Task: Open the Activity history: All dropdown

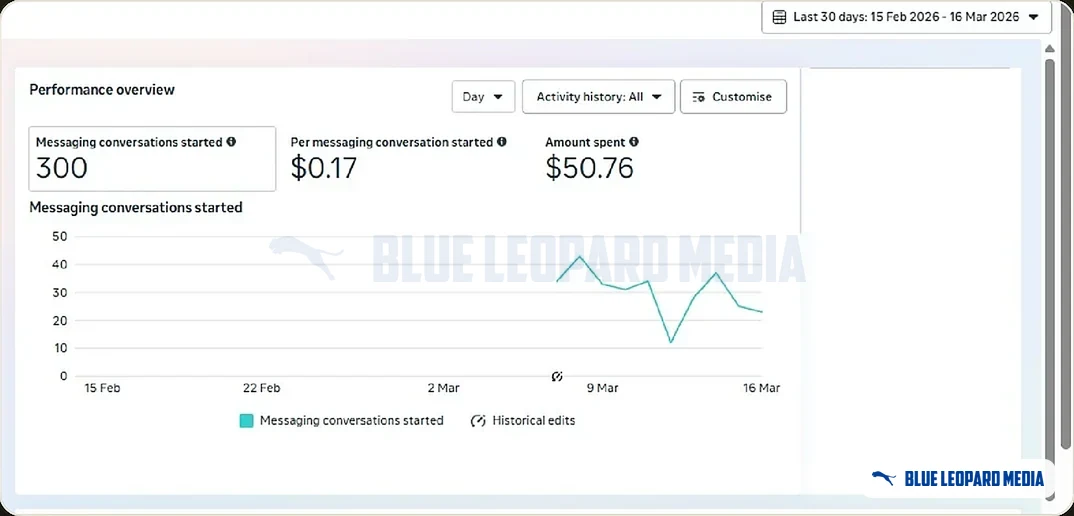Action: pos(599,97)
